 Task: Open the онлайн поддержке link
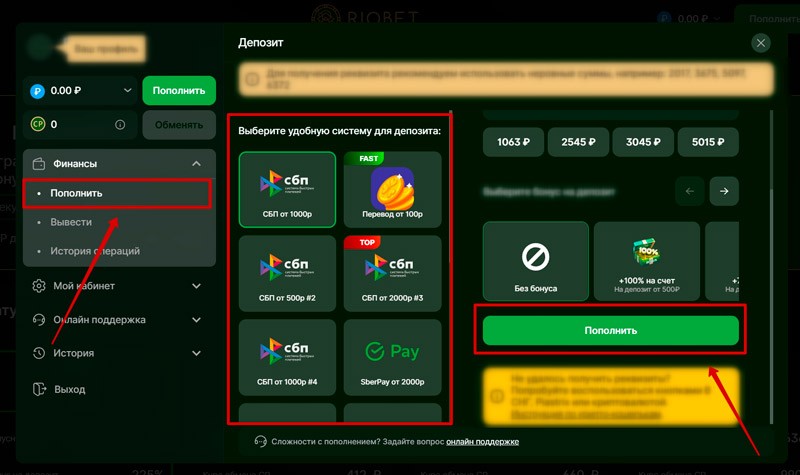[483, 441]
